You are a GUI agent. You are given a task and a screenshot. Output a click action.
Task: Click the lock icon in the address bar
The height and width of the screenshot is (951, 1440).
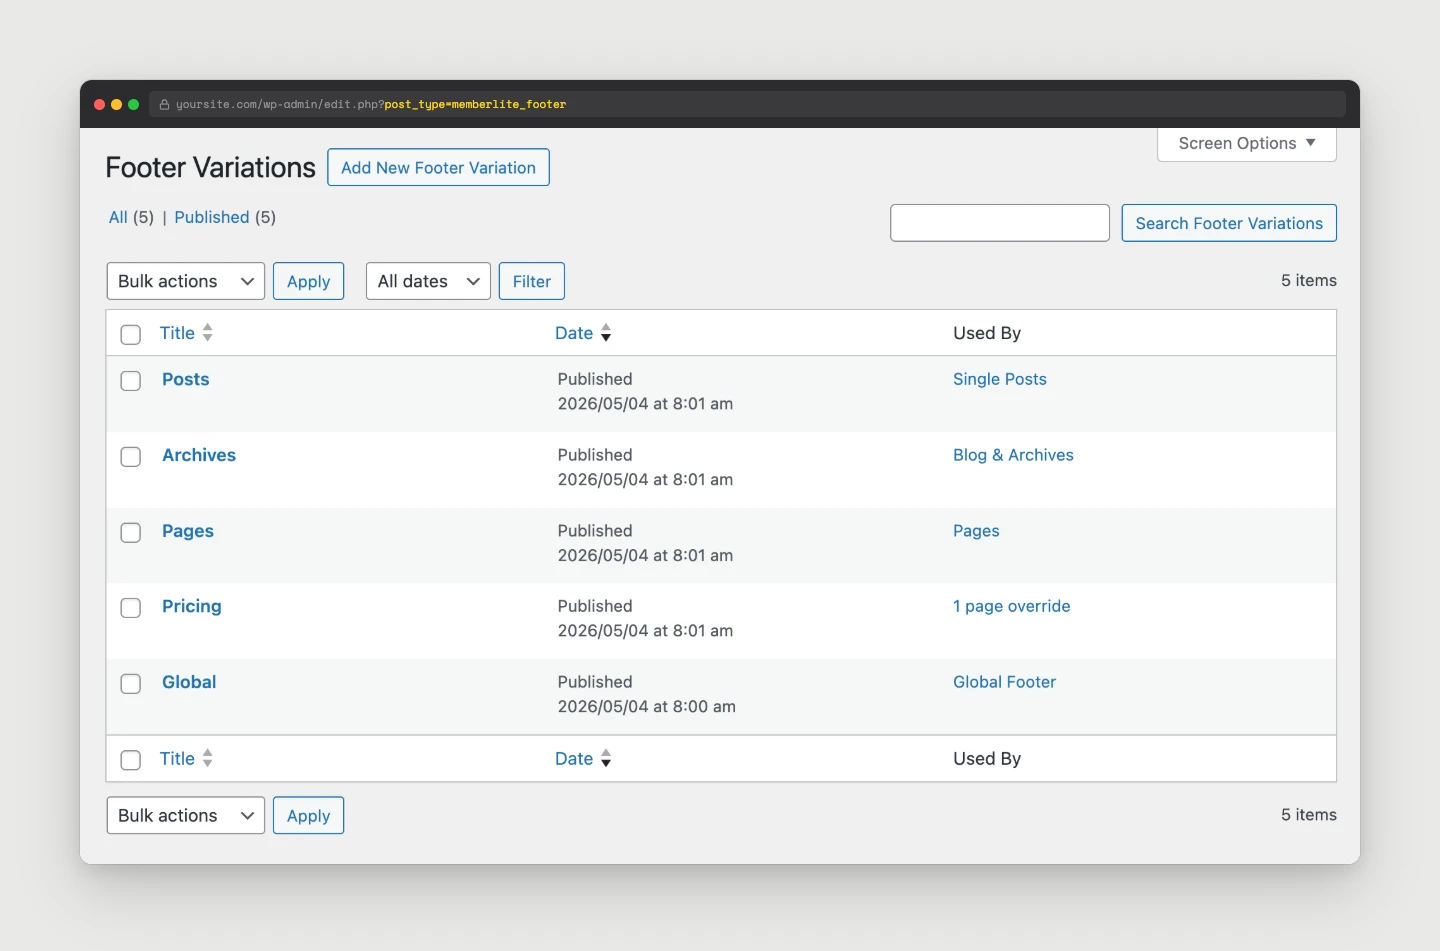[165, 104]
